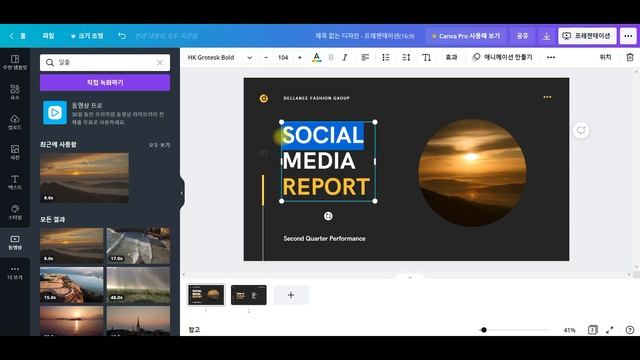
Task: Go back using the Home arrow
Action: click(18, 36)
